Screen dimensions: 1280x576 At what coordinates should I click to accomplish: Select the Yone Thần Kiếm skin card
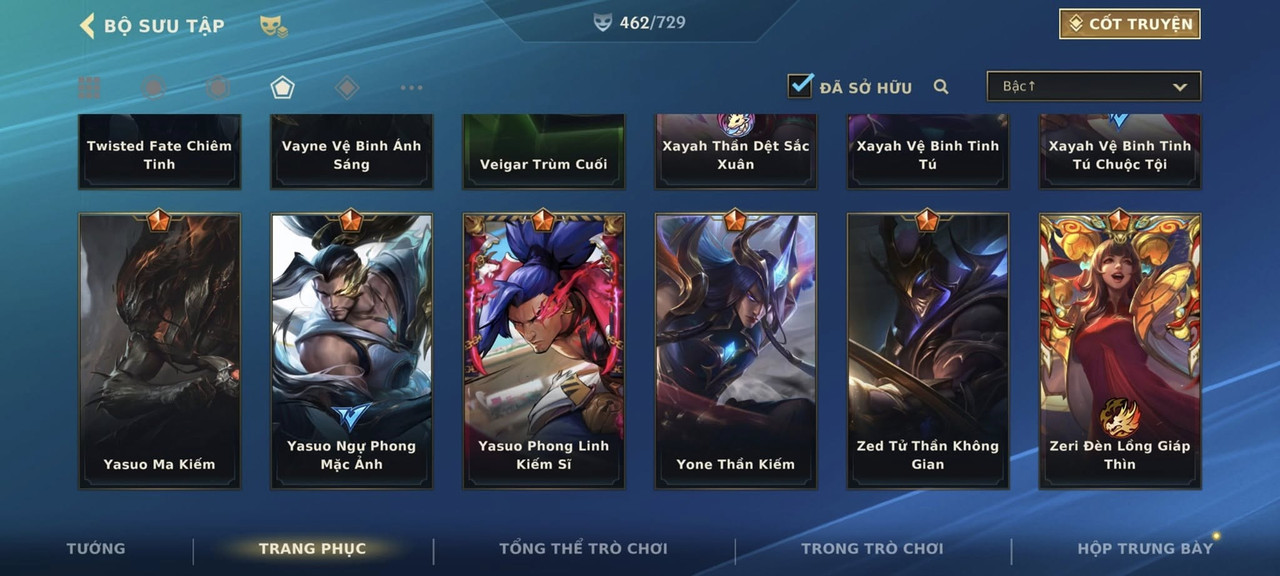[736, 350]
